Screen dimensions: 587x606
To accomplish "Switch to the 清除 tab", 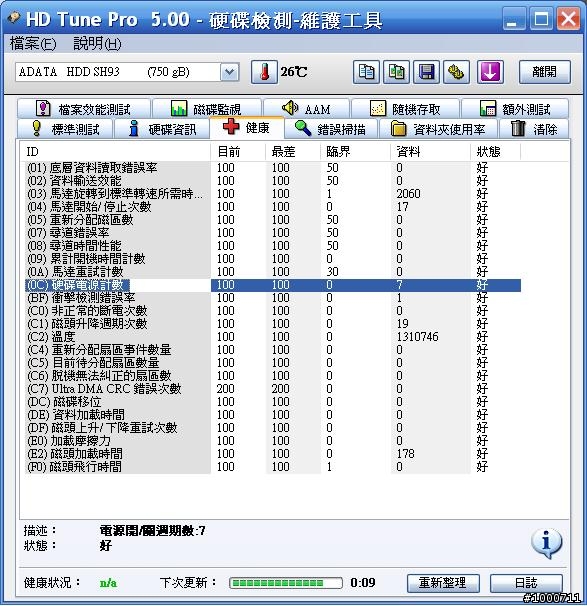I will pos(534,129).
